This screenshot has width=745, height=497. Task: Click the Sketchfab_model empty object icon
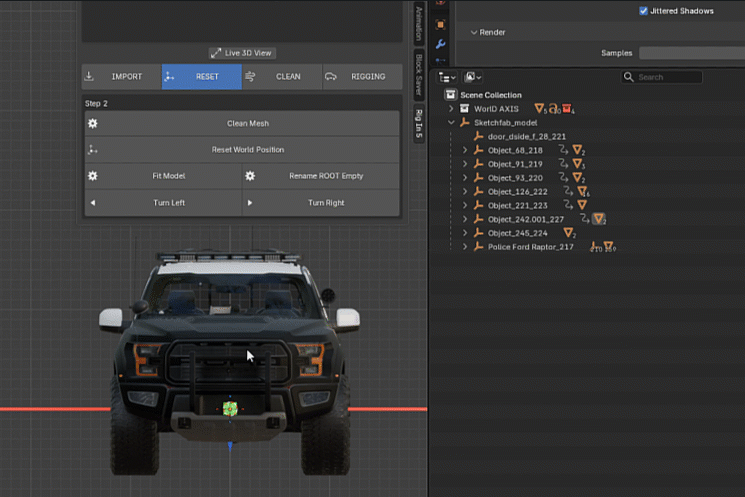tap(465, 123)
